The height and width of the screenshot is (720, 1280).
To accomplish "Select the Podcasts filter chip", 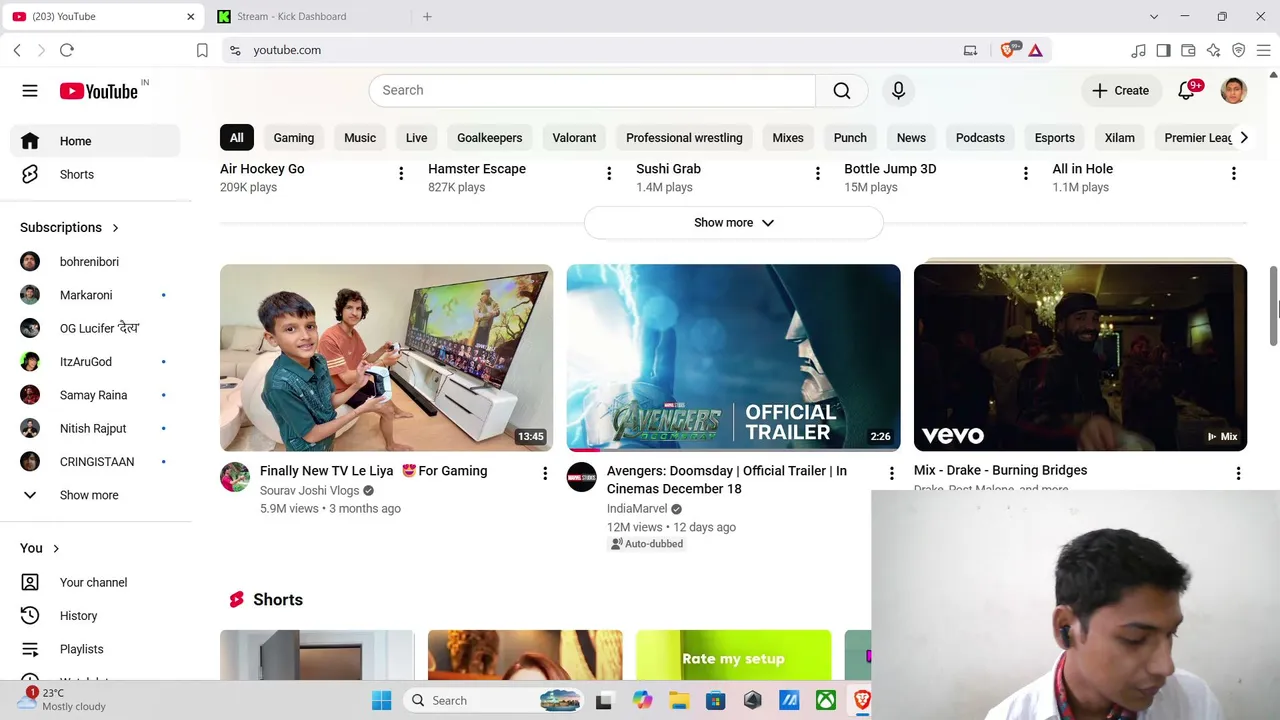I will tap(980, 138).
